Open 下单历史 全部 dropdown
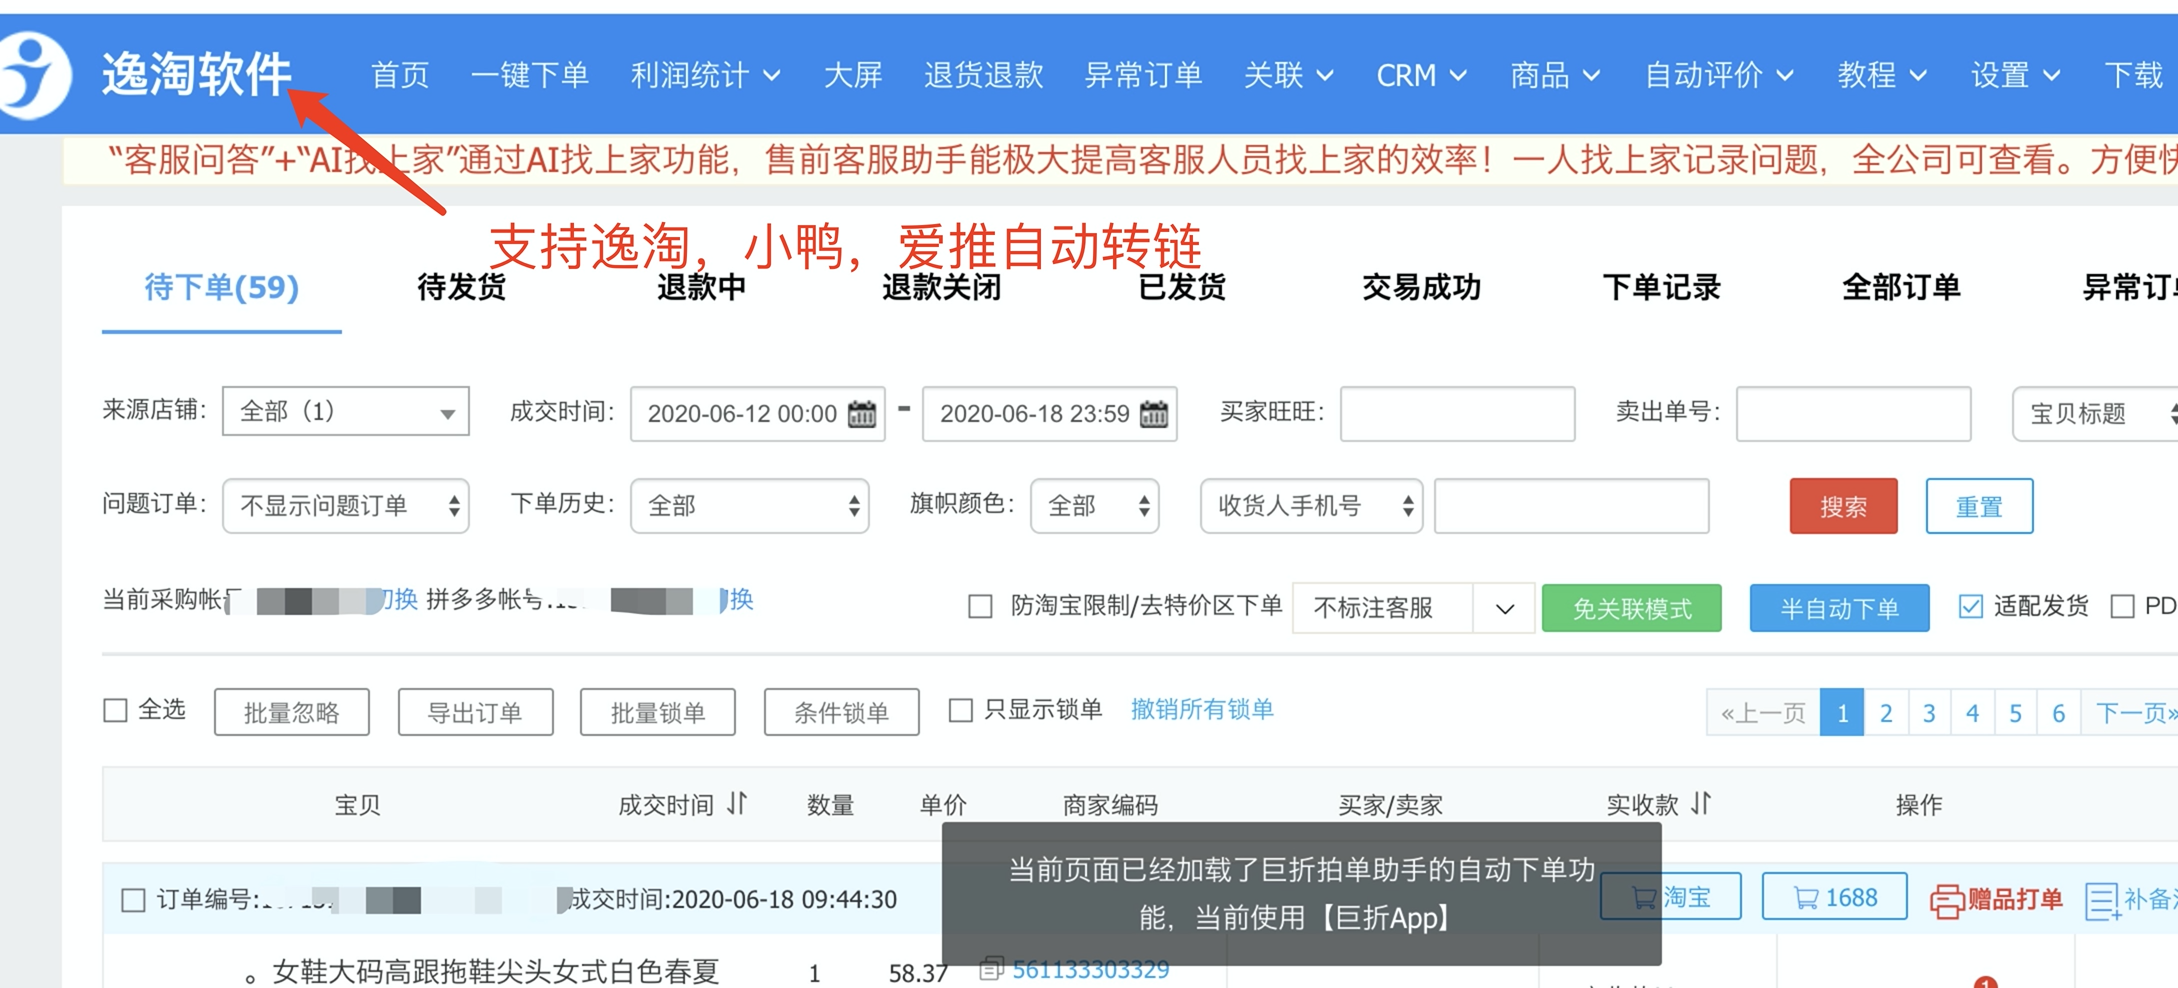The width and height of the screenshot is (2178, 988). (x=750, y=505)
